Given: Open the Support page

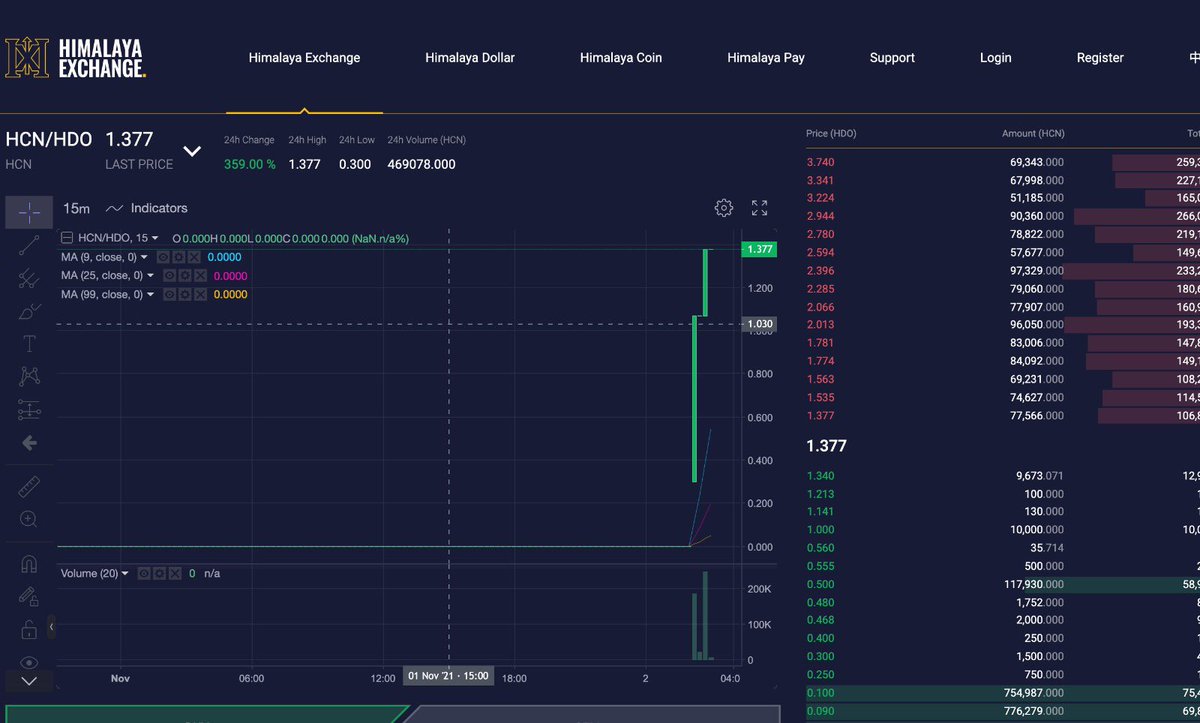Looking at the screenshot, I should point(892,58).
